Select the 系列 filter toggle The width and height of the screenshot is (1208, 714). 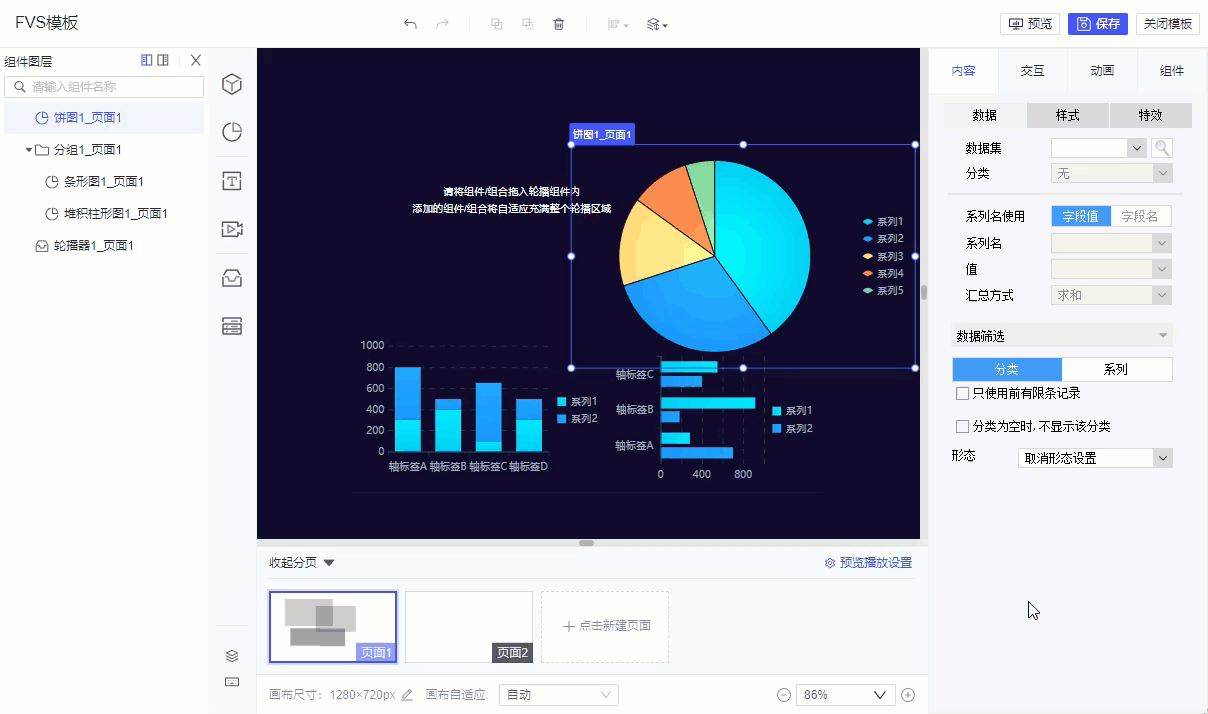coord(1116,369)
